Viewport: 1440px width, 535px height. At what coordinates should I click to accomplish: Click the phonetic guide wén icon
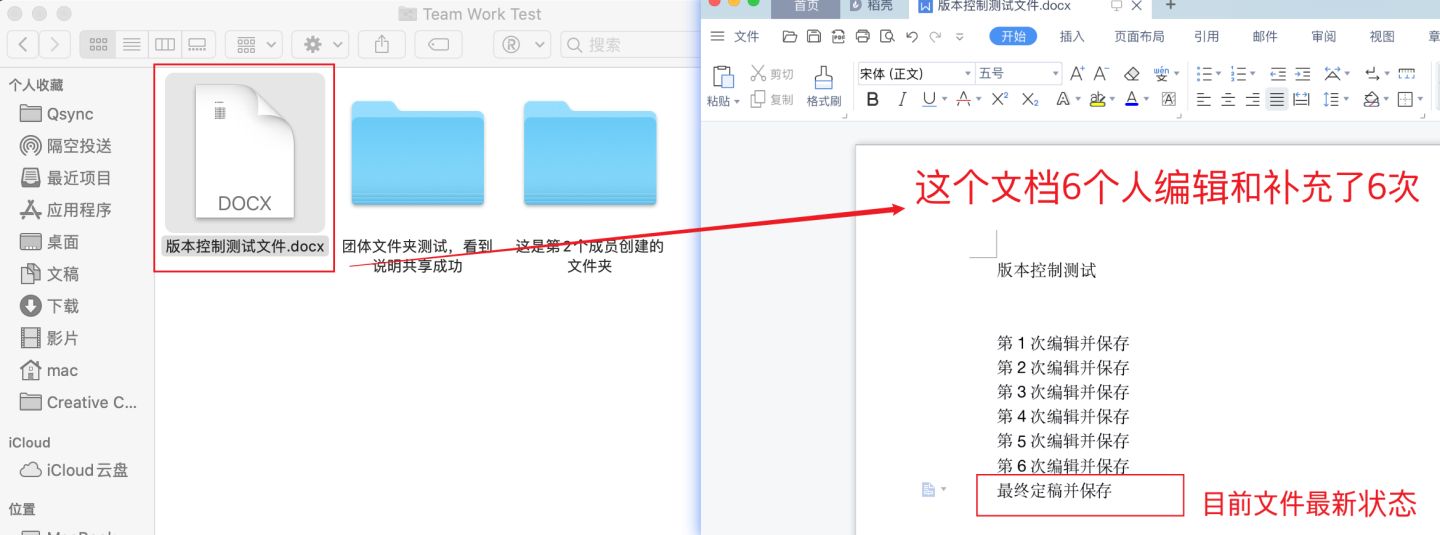tap(1161, 74)
